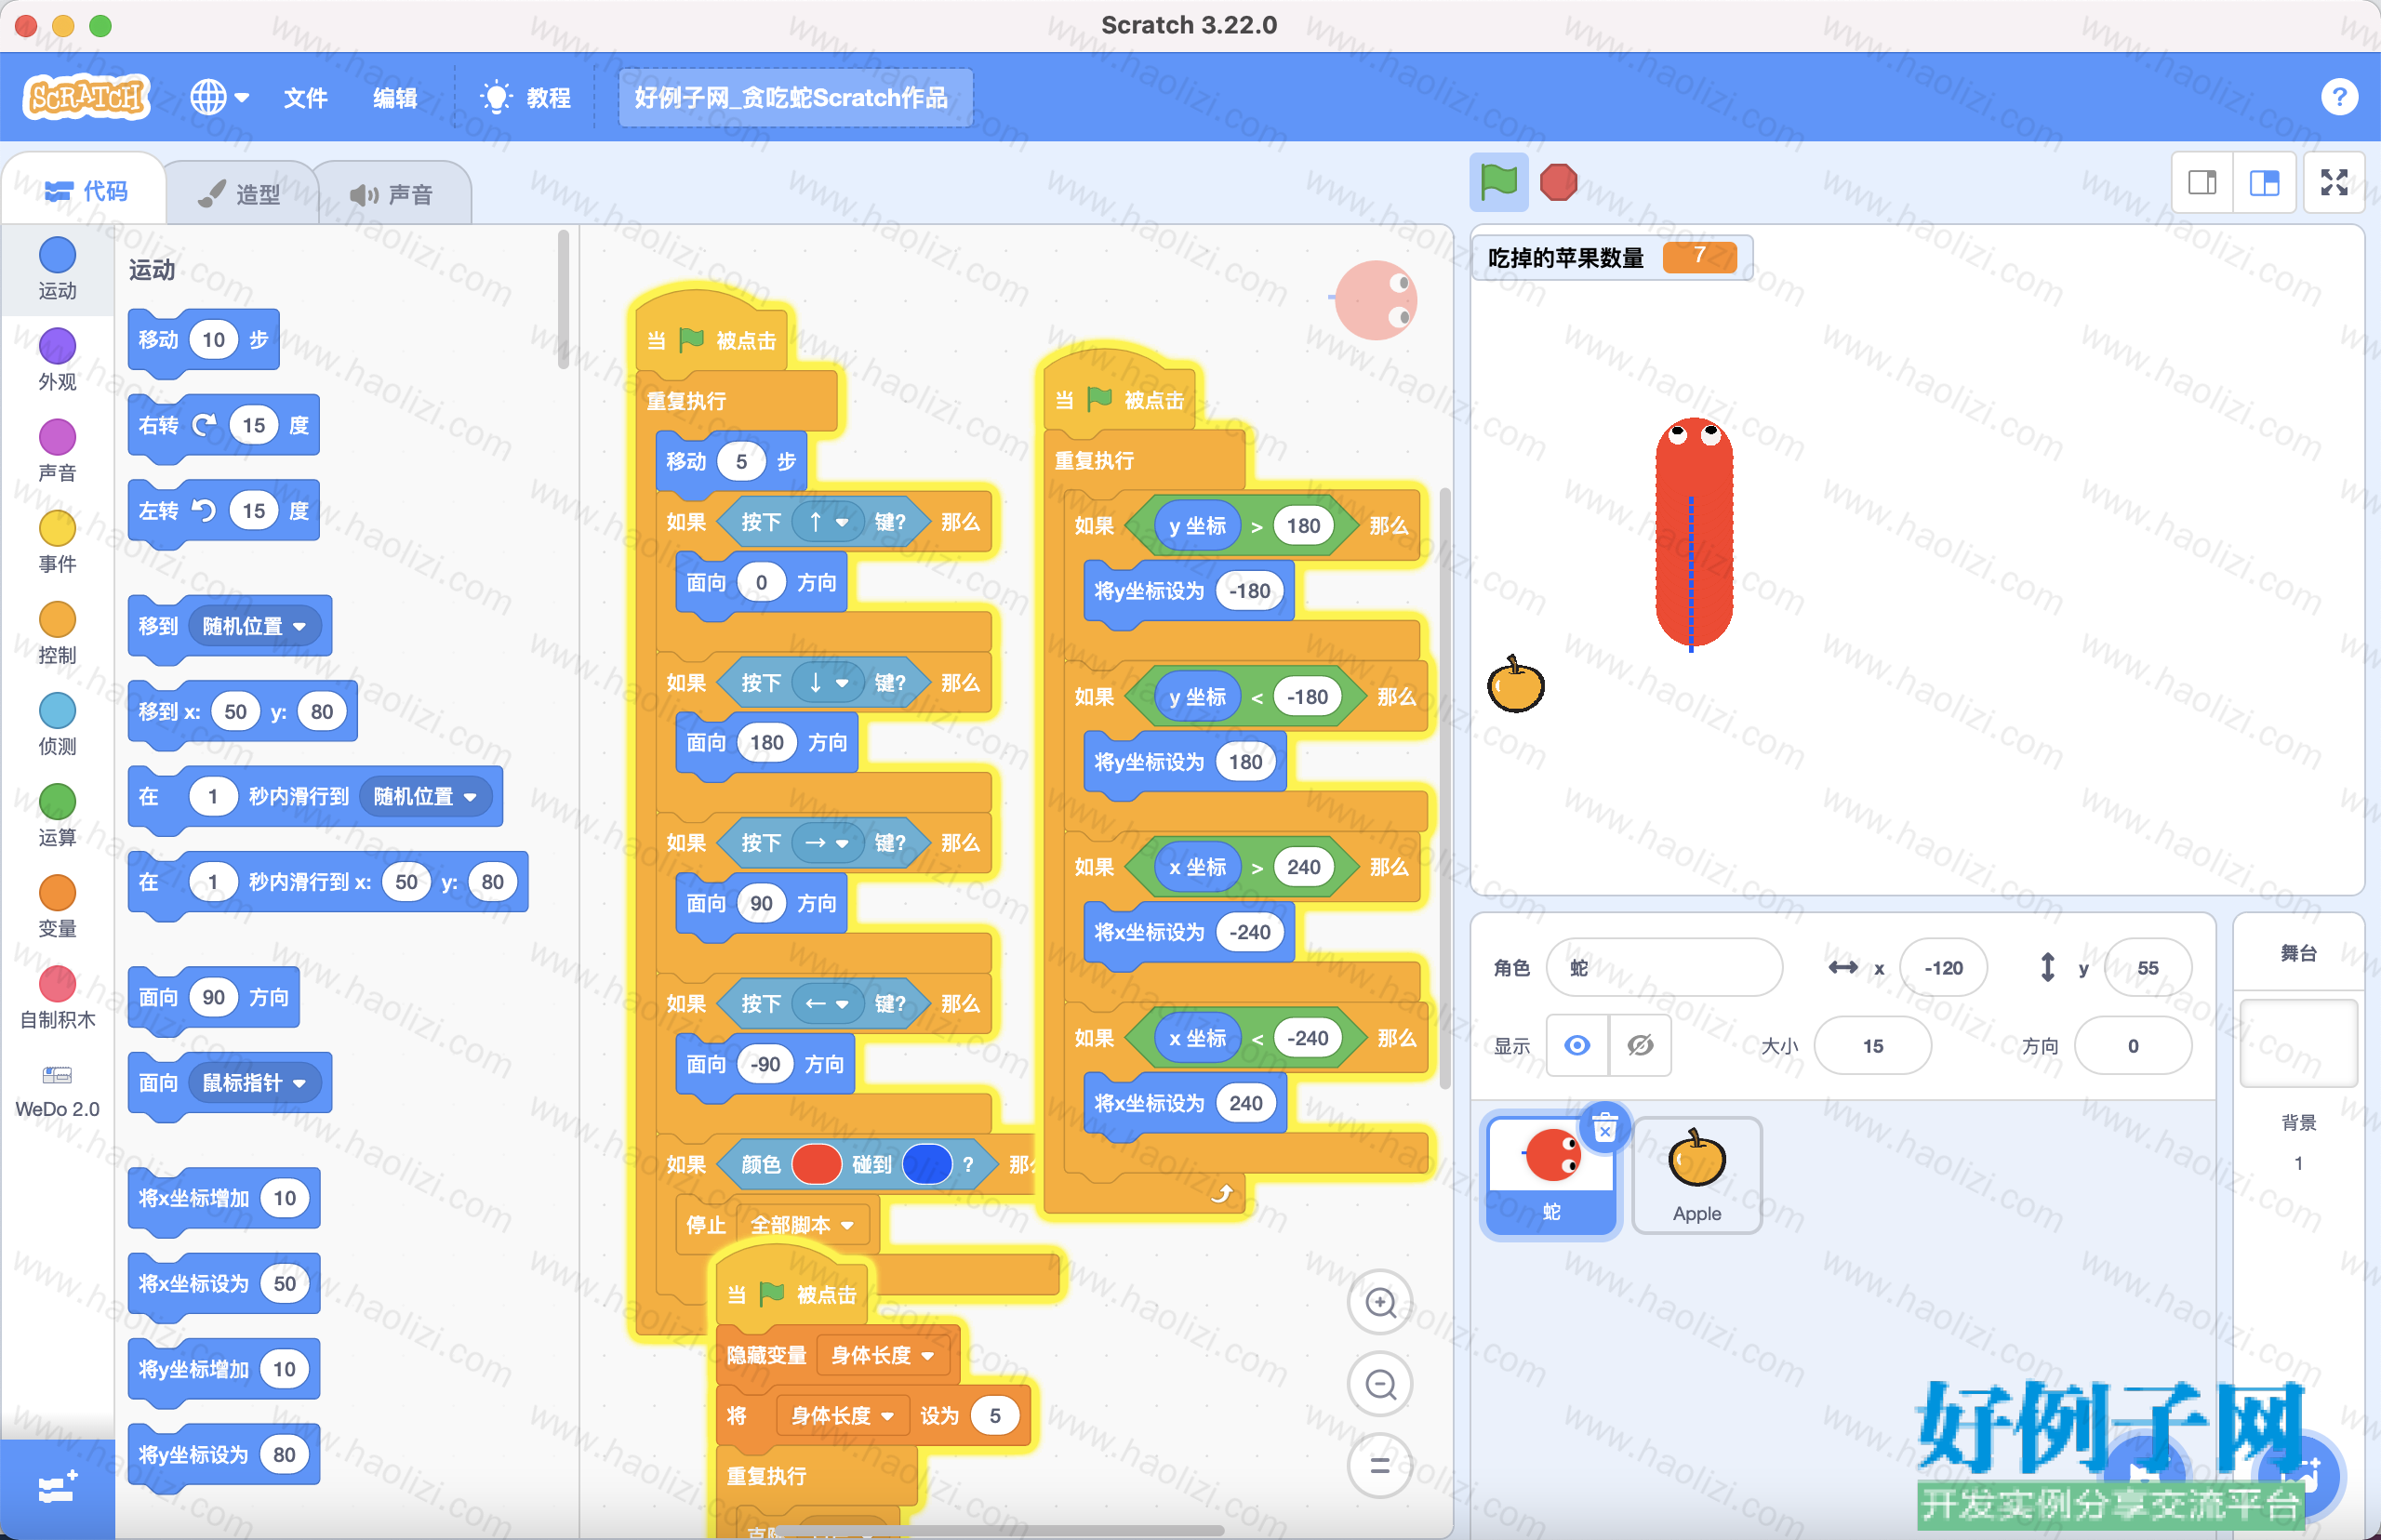Select the Apple sprite thumbnail
The height and width of the screenshot is (1540, 2381).
click(x=1697, y=1176)
